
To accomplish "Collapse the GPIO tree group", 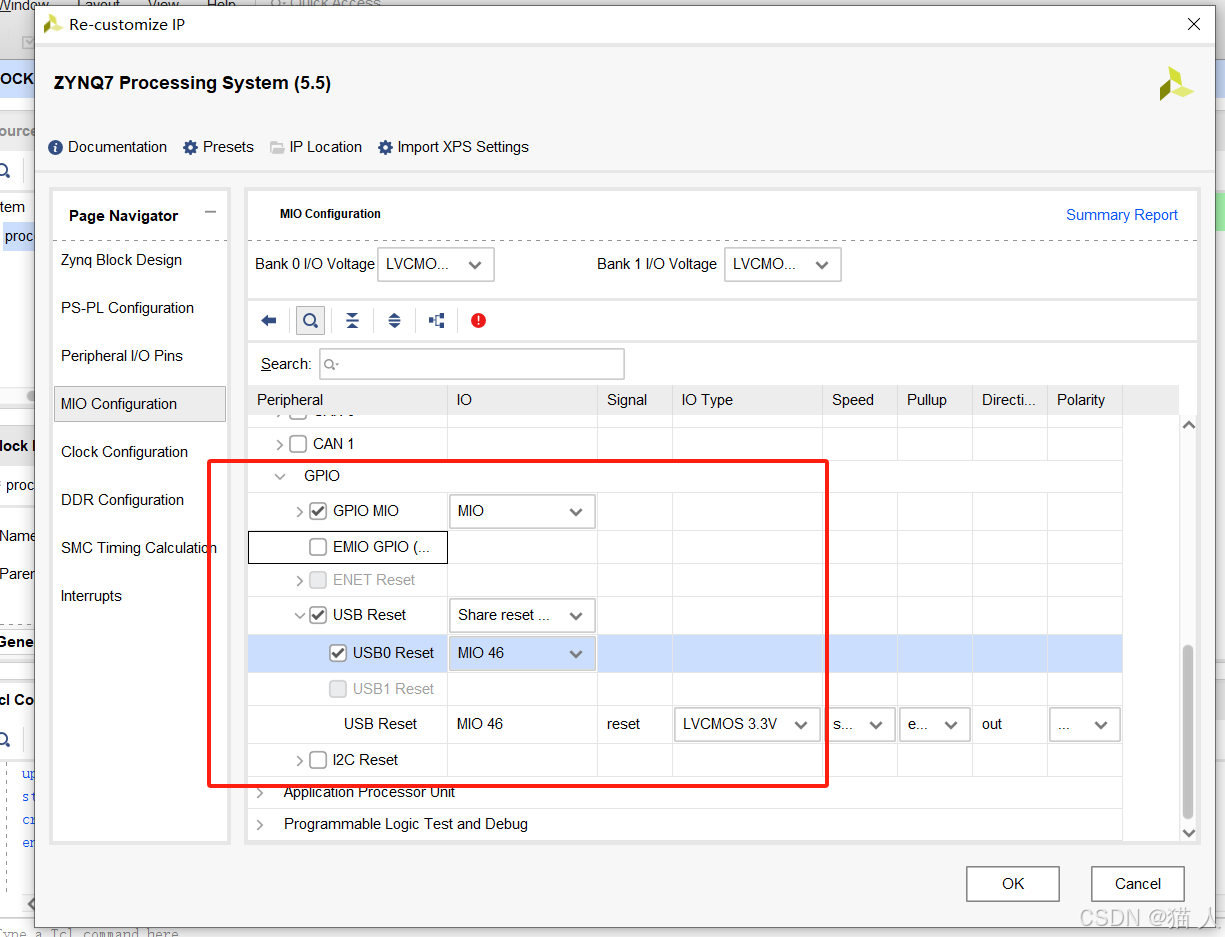I will coord(280,477).
